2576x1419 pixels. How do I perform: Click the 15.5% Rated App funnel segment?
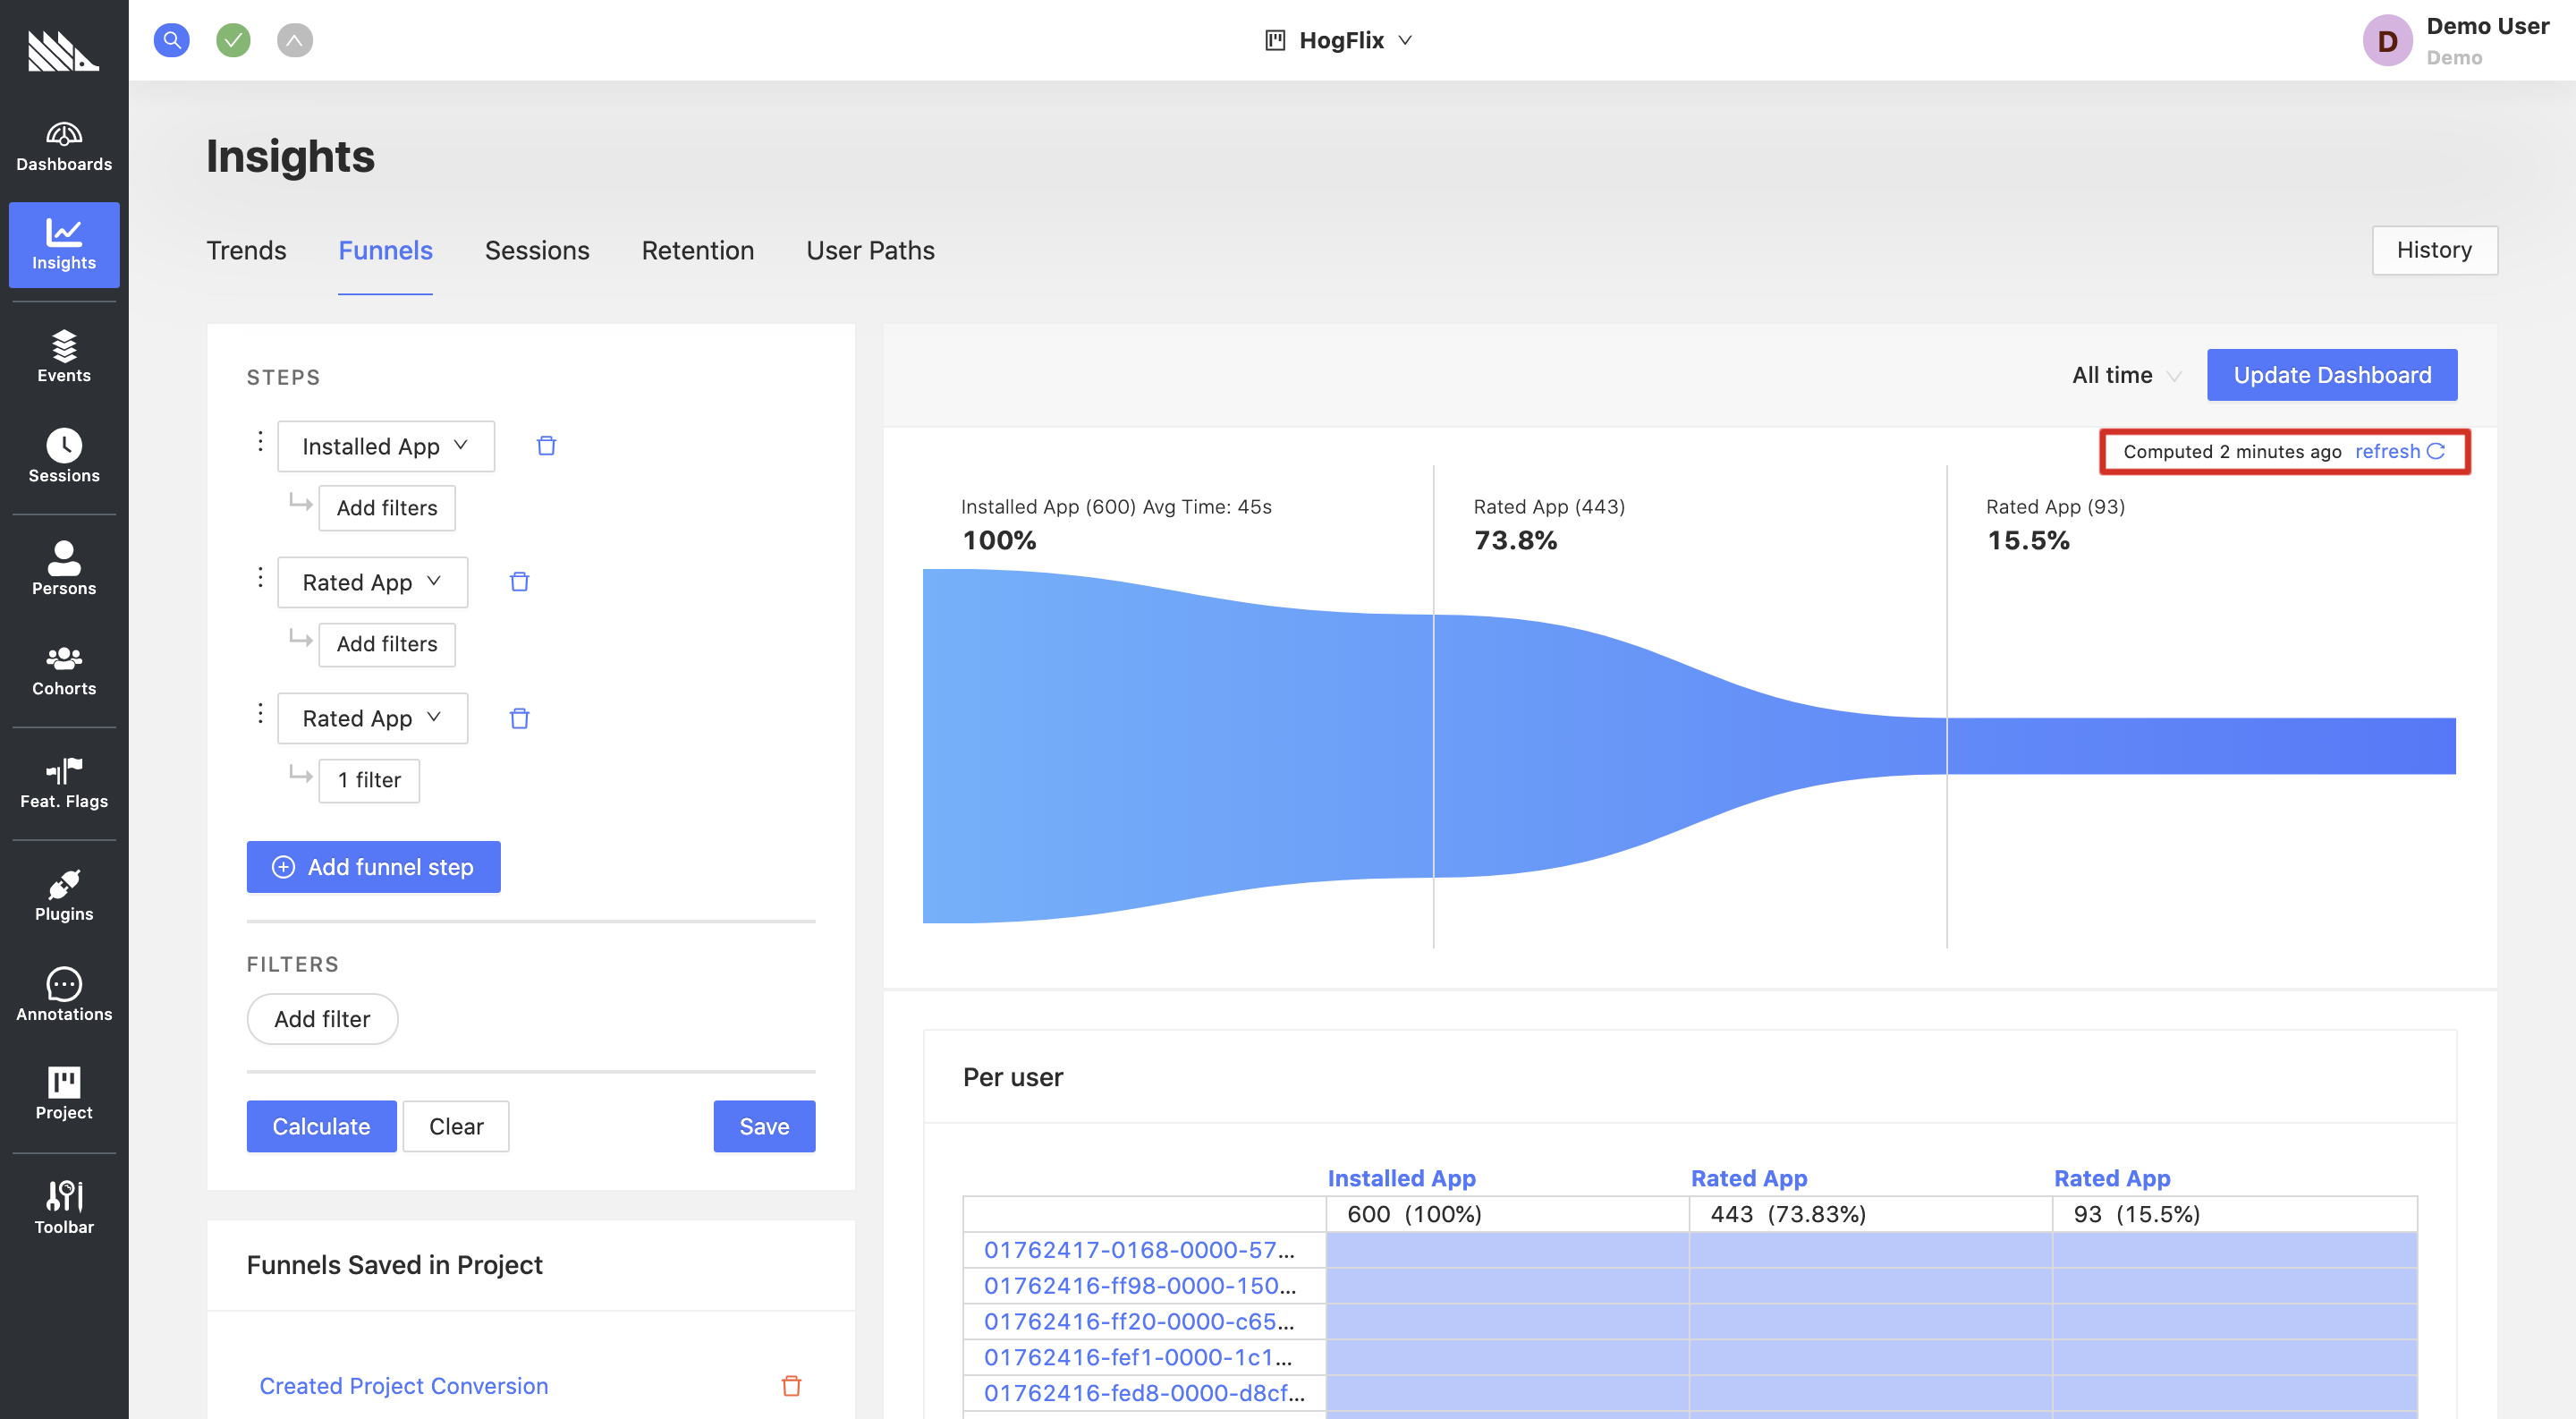click(x=2201, y=746)
